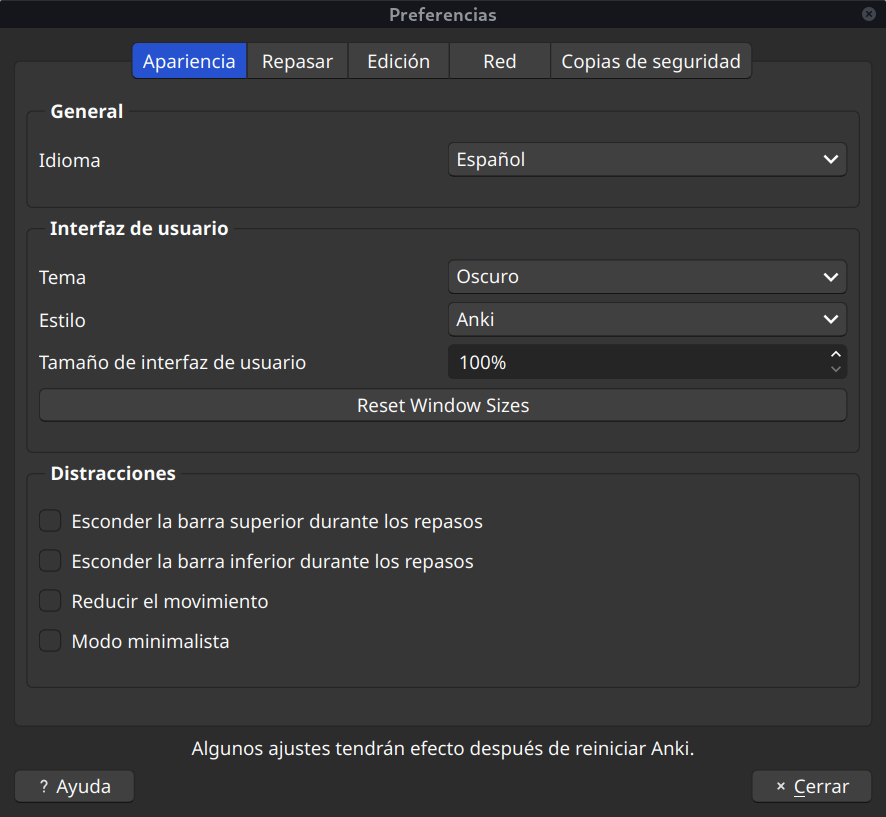Enable the Modo minimalista checkbox
This screenshot has width=886, height=817.
(50, 641)
